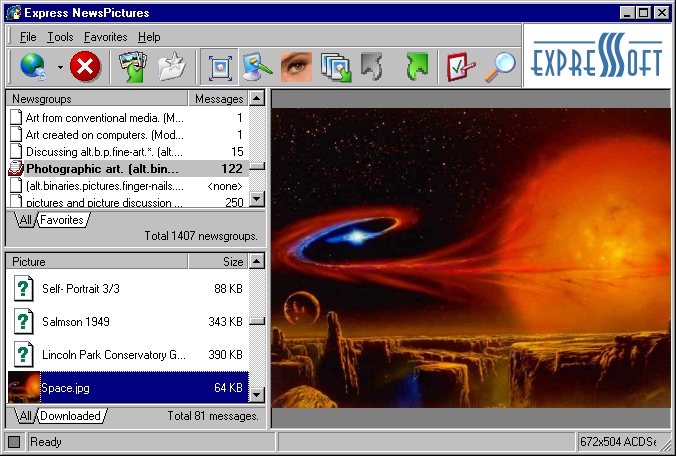Viewport: 676px width, 456px height.
Task: Select the Space.jpg picture row
Action: (128, 387)
